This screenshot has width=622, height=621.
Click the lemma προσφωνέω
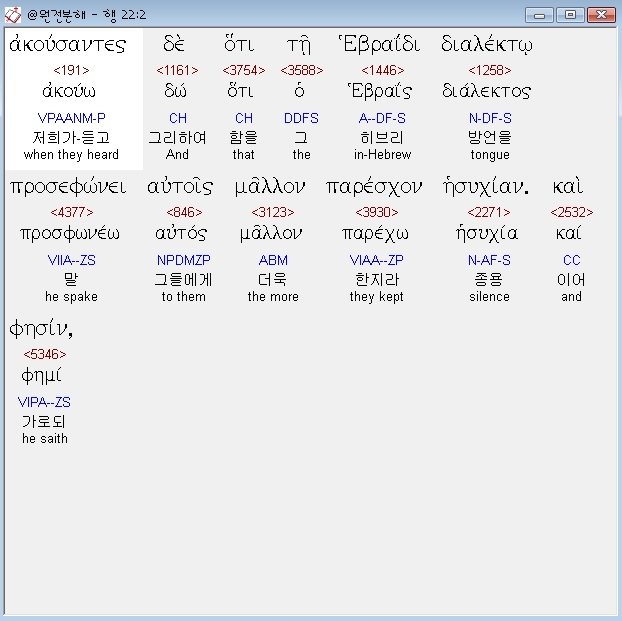(70, 233)
